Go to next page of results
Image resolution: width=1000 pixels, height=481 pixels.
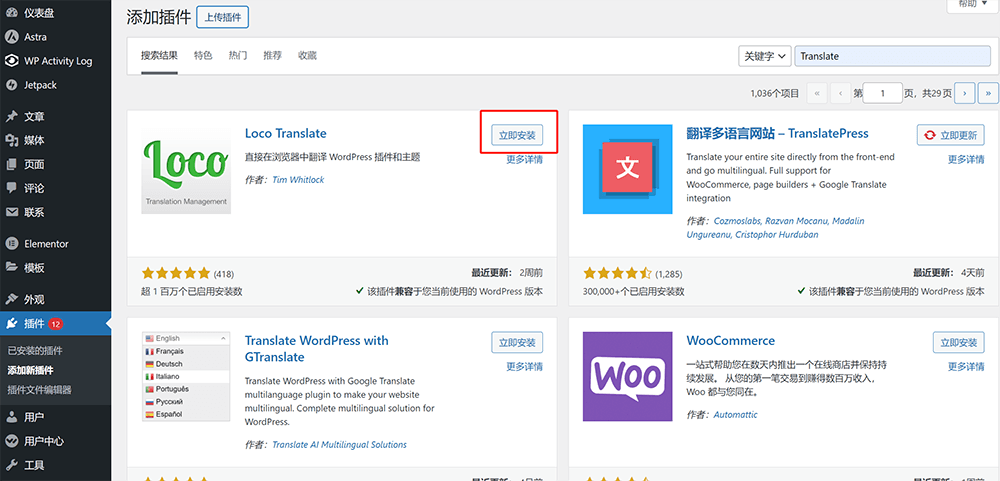pyautogui.click(x=964, y=93)
